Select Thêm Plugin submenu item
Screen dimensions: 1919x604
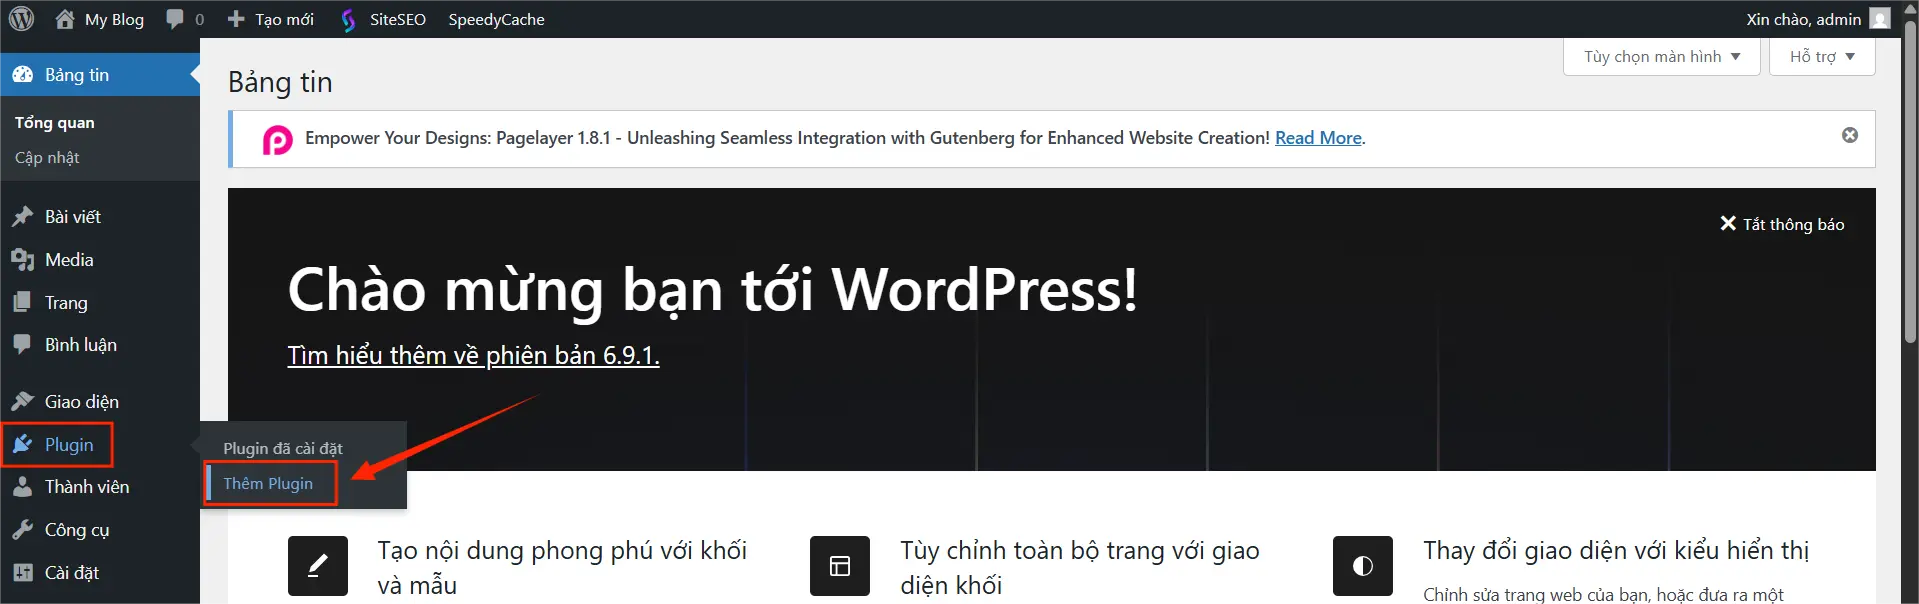coord(268,484)
